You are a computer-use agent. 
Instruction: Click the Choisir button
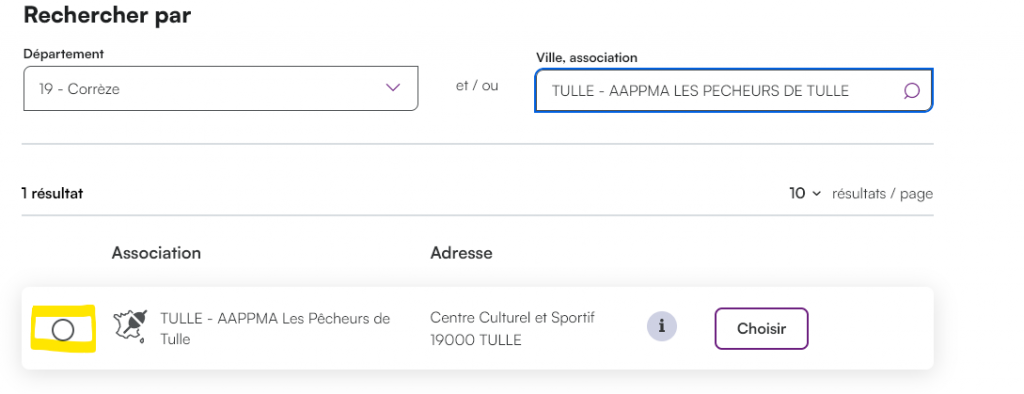coord(761,329)
